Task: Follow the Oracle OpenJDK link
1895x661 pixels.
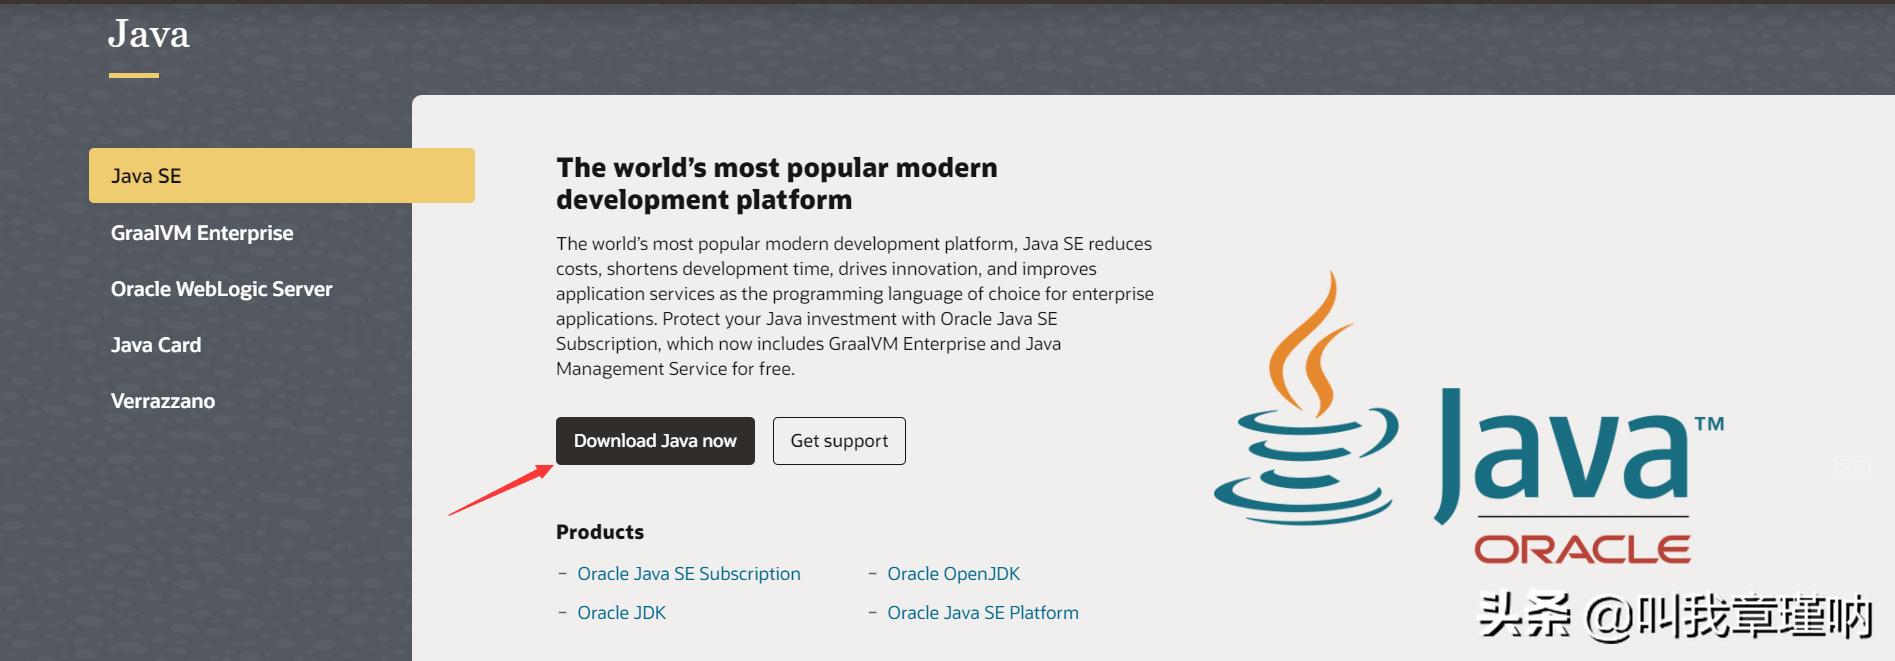Action: [x=953, y=574]
